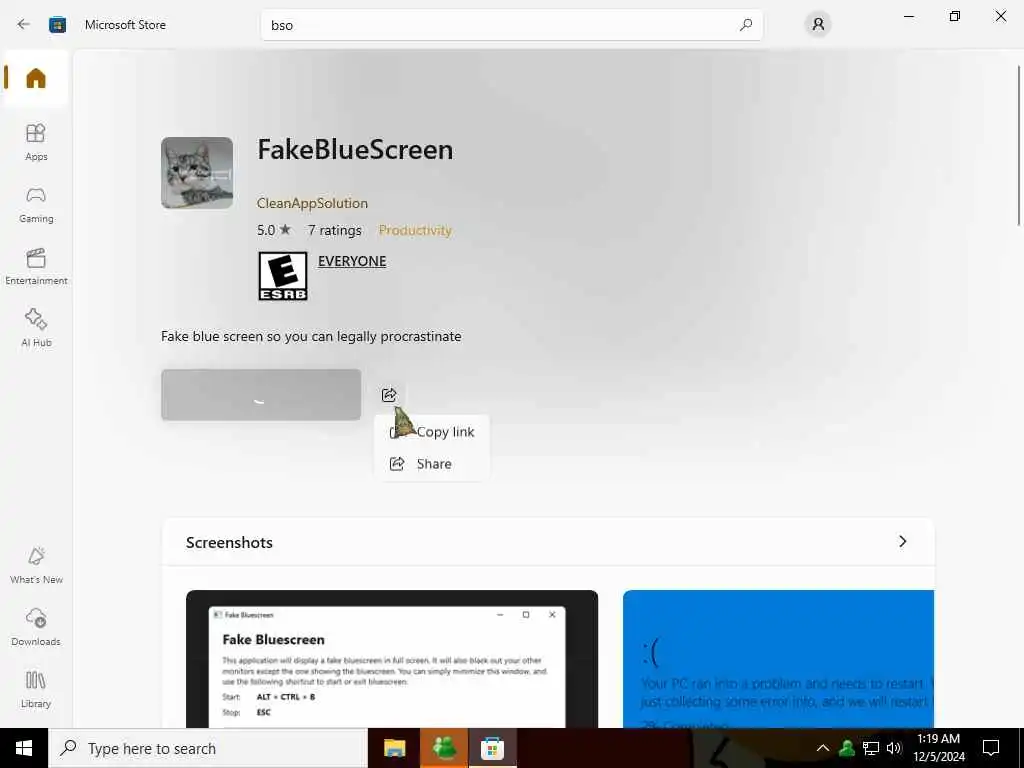Viewport: 1024px width, 768px height.
Task: Open the CleanAppSolution publisher link
Action: coord(312,203)
